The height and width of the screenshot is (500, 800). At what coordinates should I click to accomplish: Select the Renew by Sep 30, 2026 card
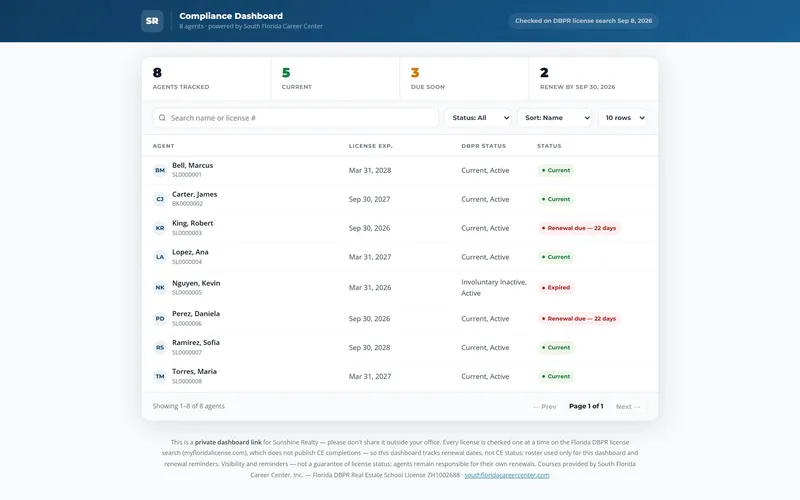(594, 79)
